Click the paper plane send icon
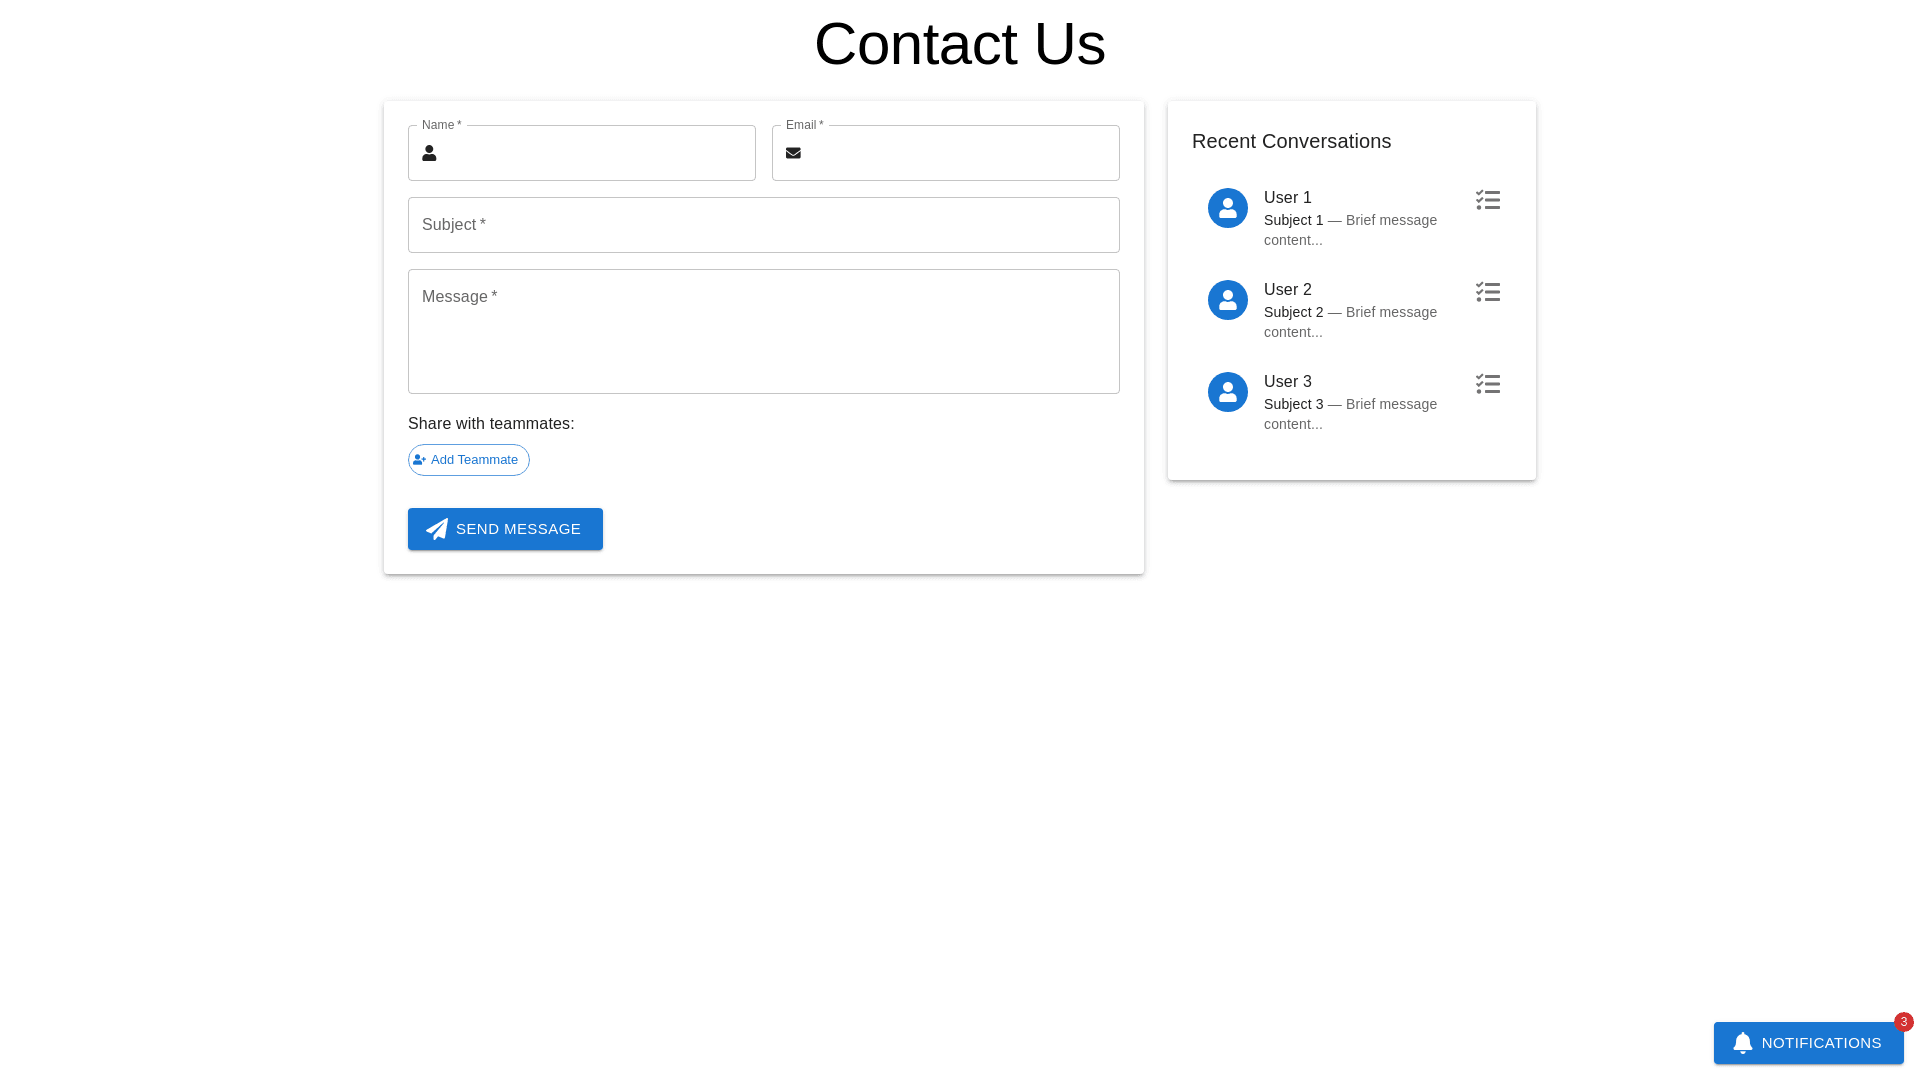Viewport: 1920px width, 1080px height. pyautogui.click(x=437, y=529)
